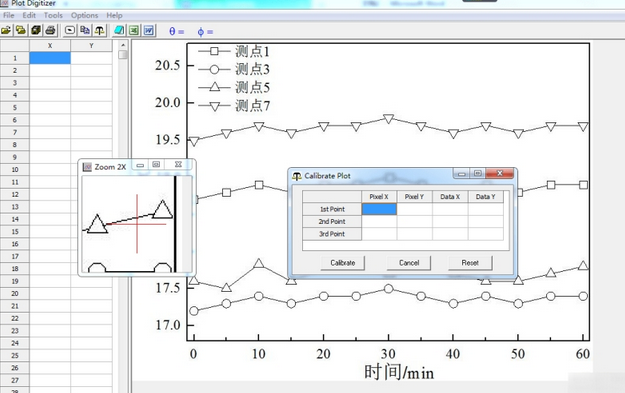Click the '0' x-axis label
625x393 pixels.
193,354
